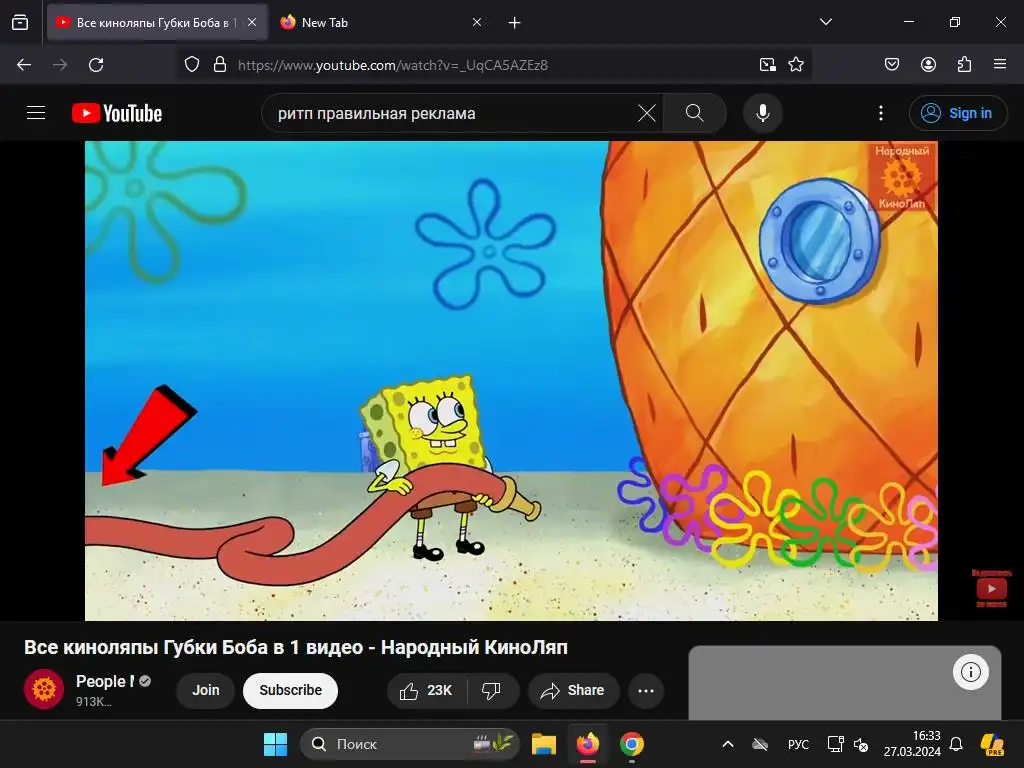Open the clock and calendar 16:33
This screenshot has height=768, width=1024.
(912, 744)
